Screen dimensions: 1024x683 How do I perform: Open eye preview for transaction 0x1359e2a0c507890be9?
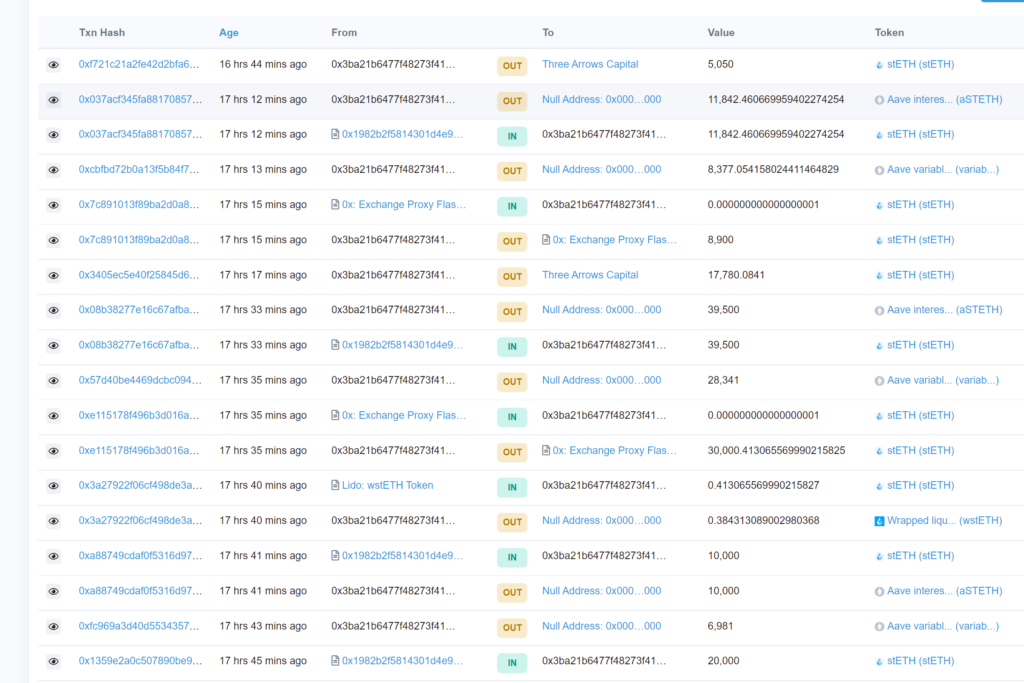53,662
